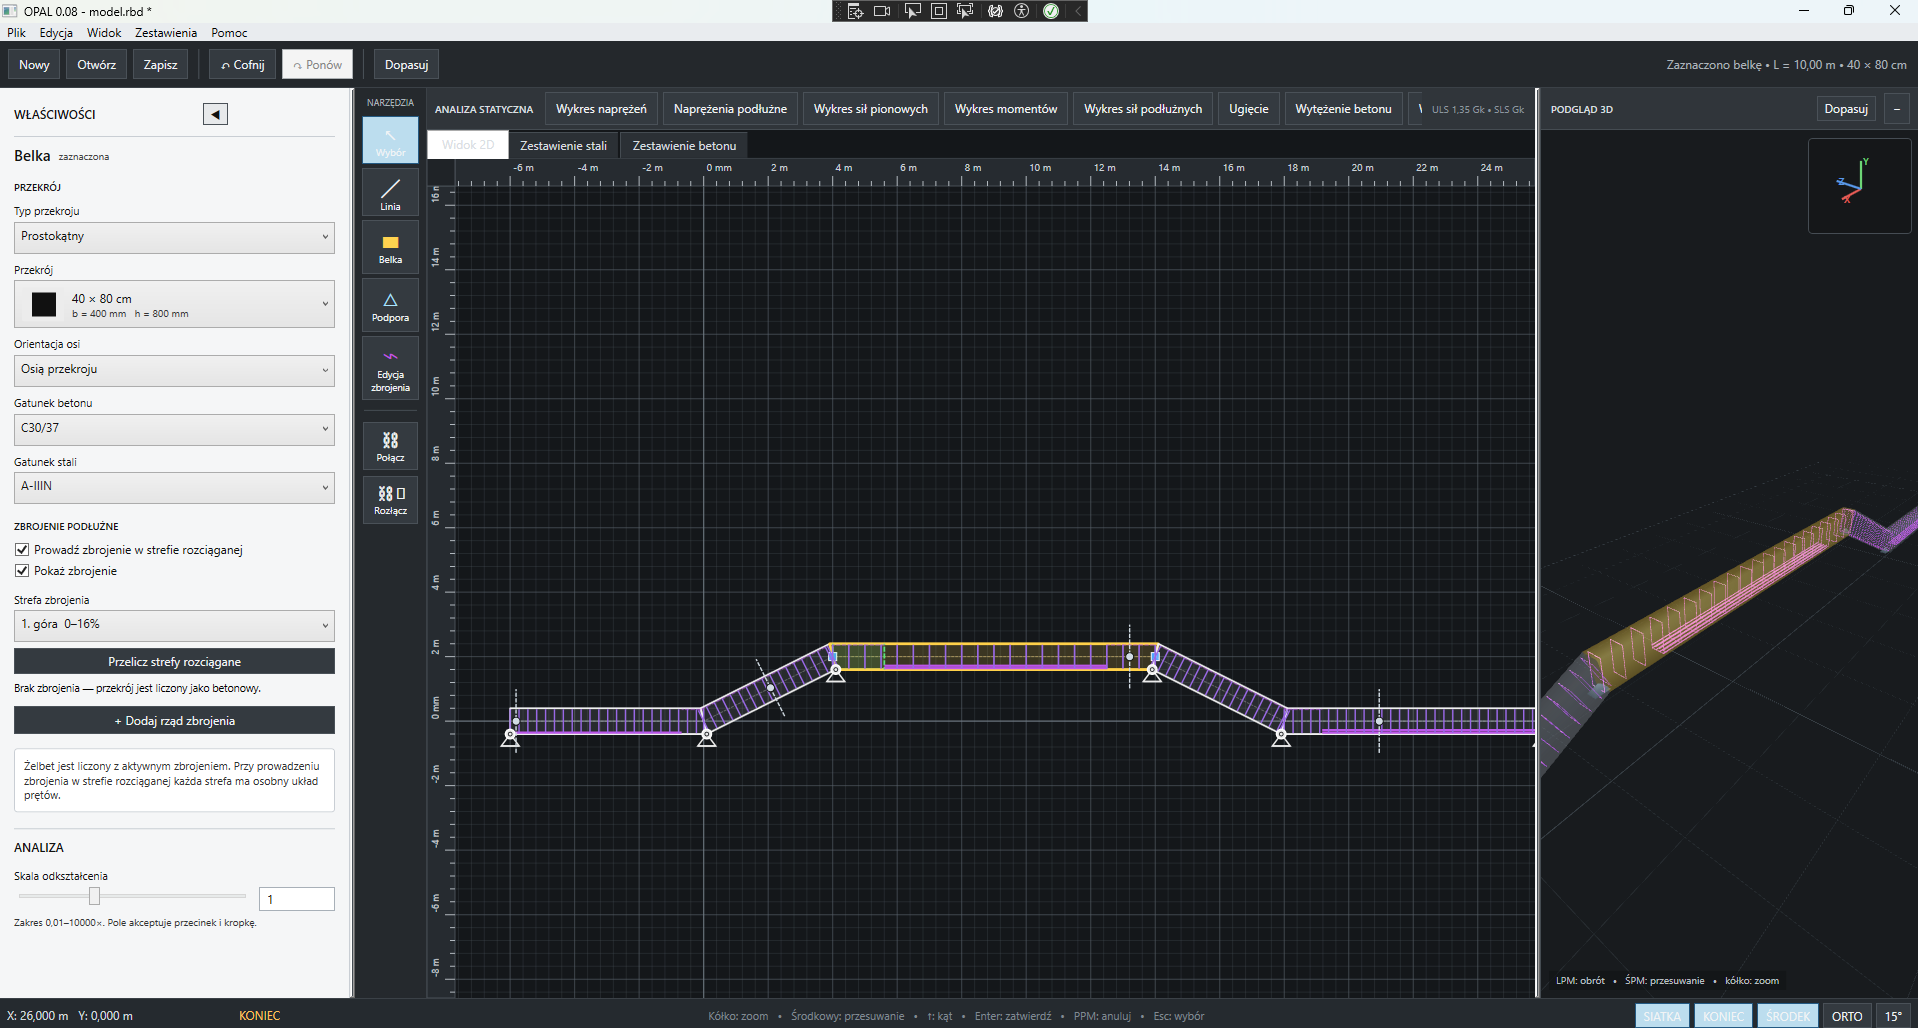Viewport: 1918px width, 1028px height.
Task: Click the 15° angle snap button
Action: point(1894,1016)
